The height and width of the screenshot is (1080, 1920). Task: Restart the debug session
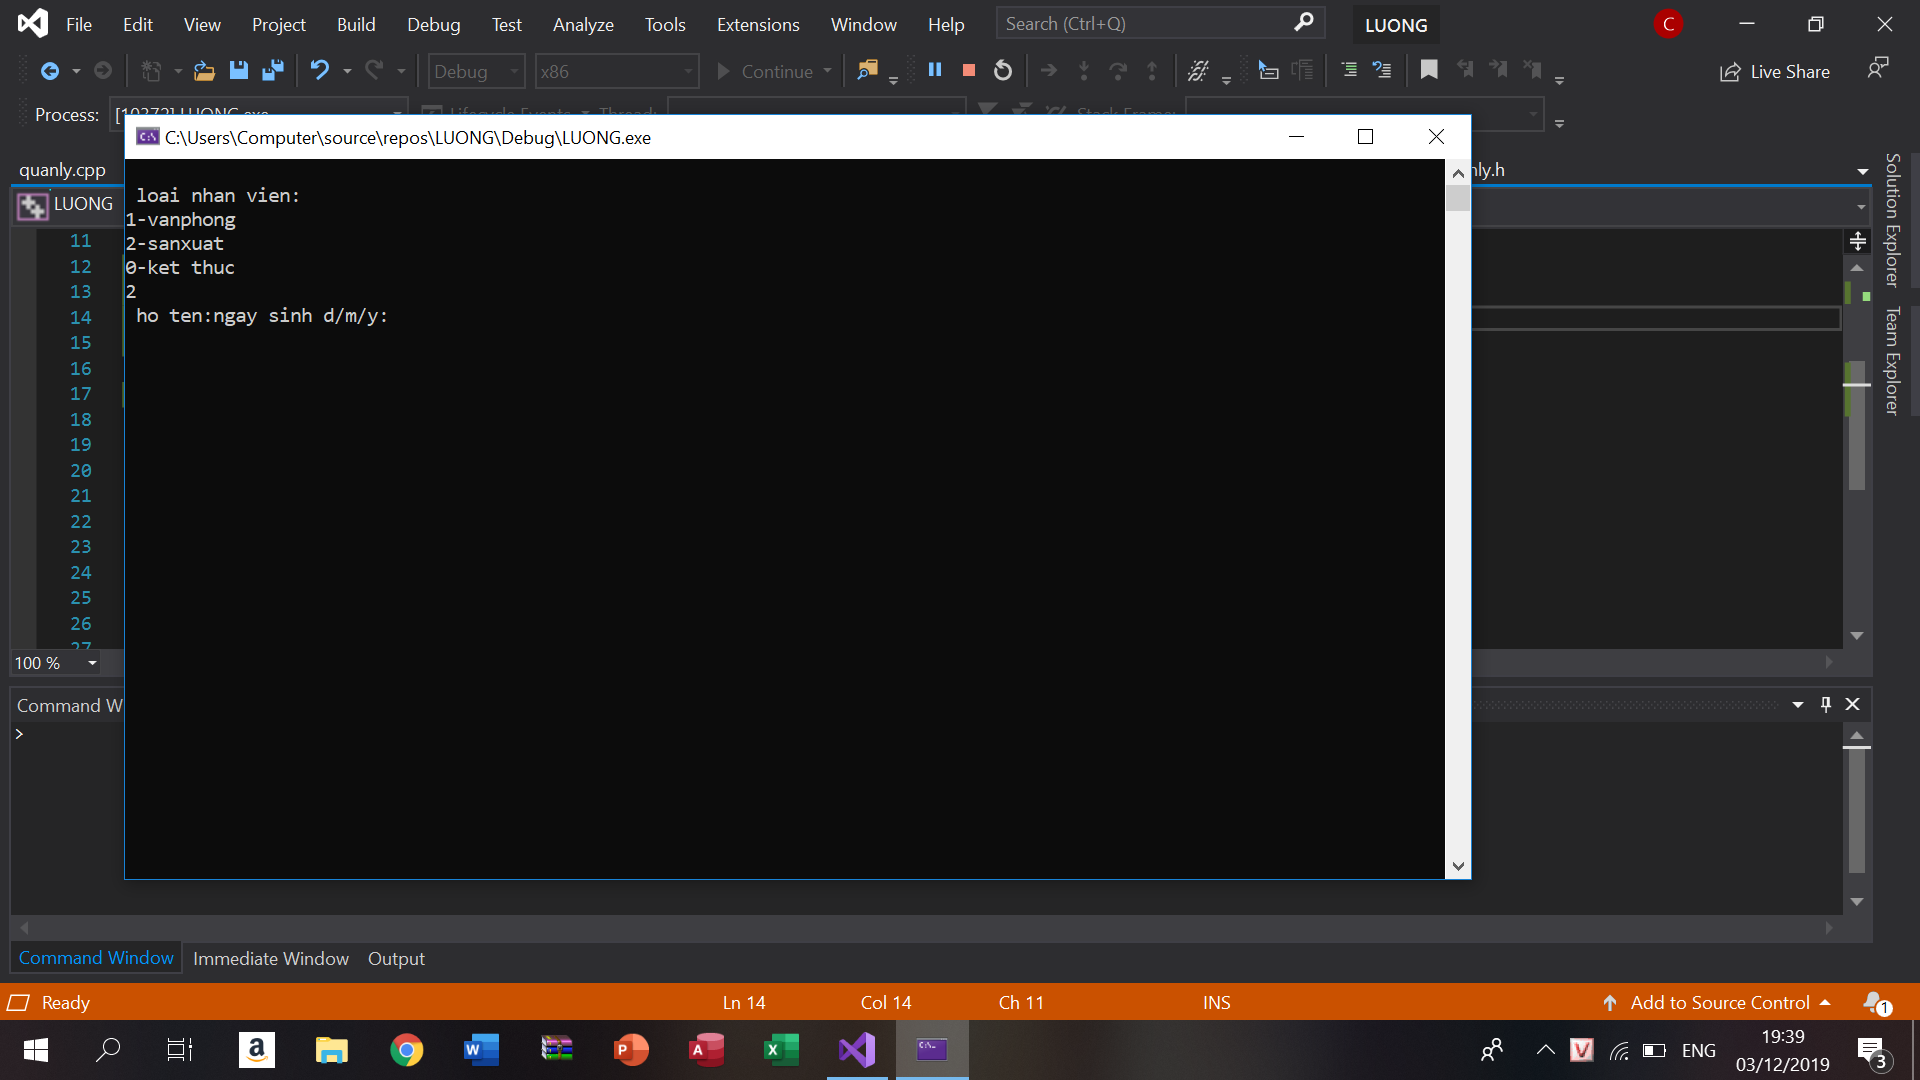pos(1003,70)
